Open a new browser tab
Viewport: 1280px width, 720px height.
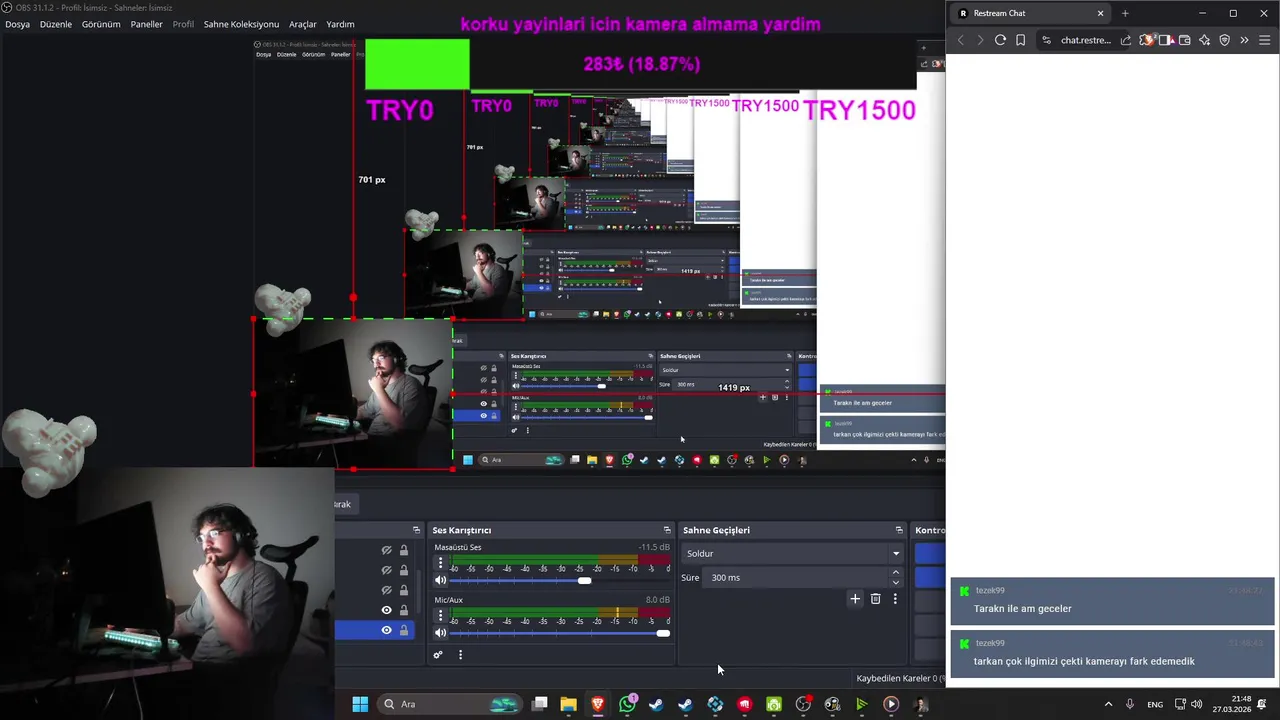pos(1125,13)
